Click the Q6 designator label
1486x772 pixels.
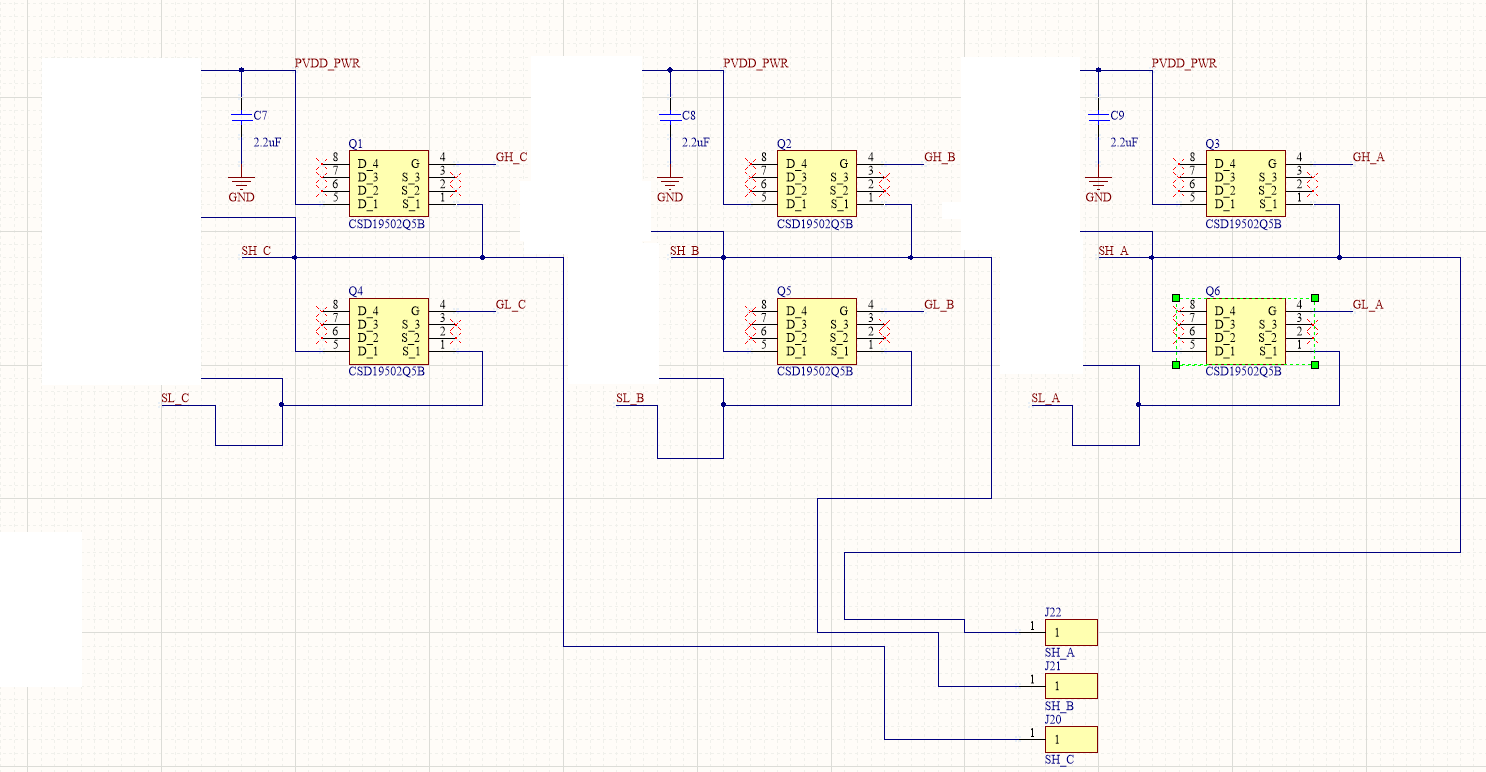point(1212,291)
